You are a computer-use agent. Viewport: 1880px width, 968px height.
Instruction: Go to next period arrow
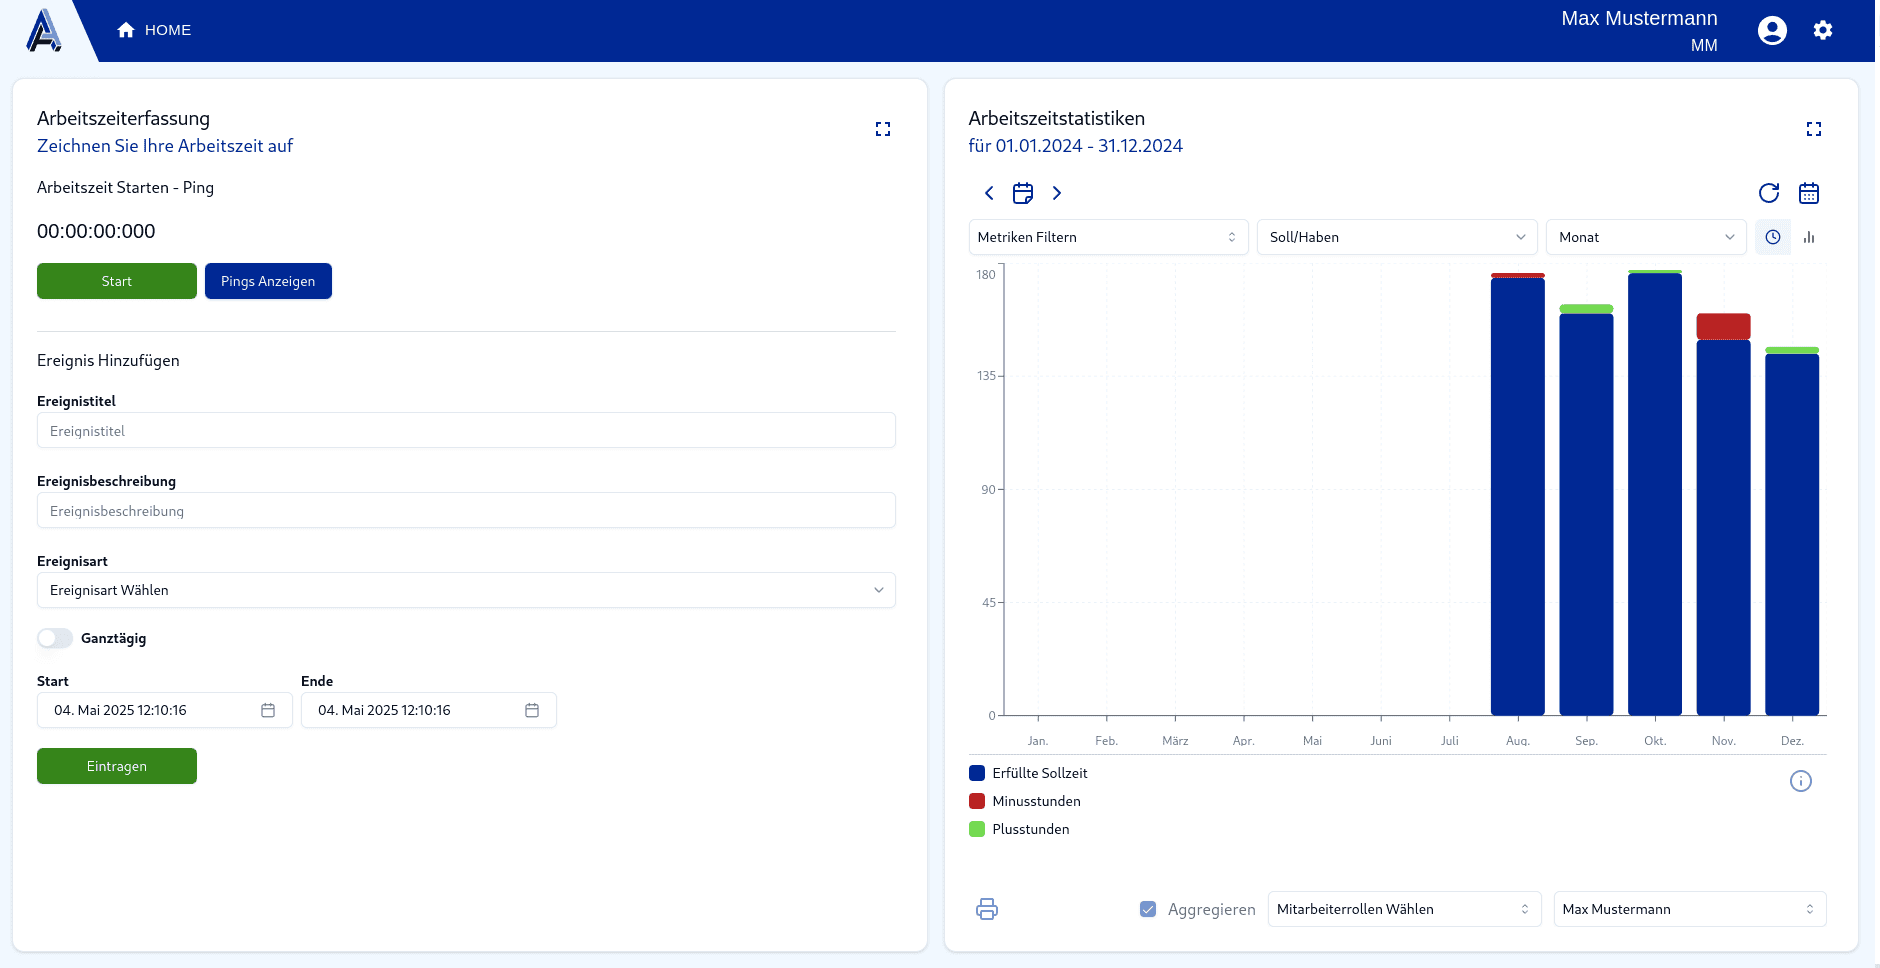pos(1057,193)
